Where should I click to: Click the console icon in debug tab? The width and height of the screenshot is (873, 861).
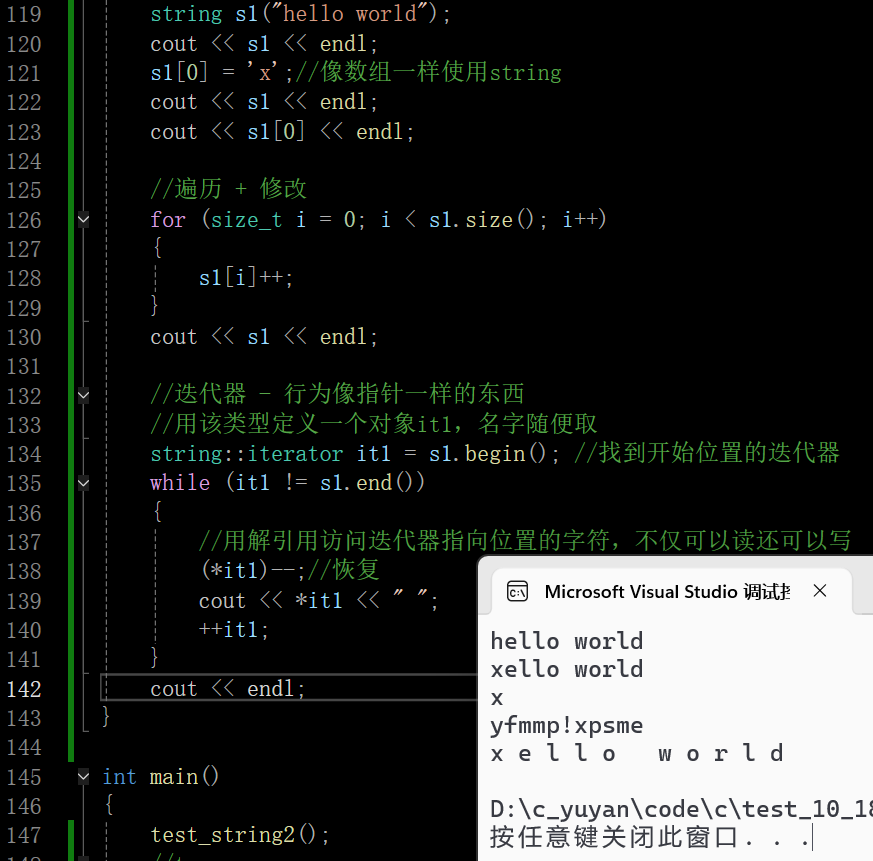[x=517, y=592]
